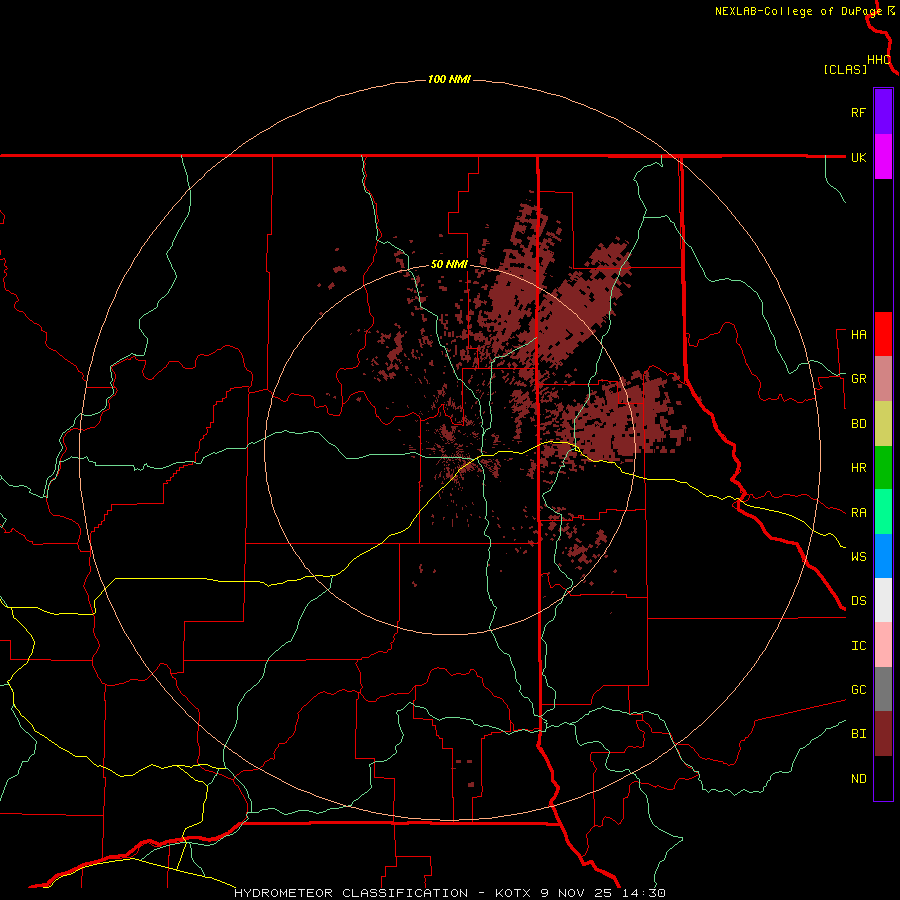
Task: Select the DS white legend swatch
Action: coord(883,600)
